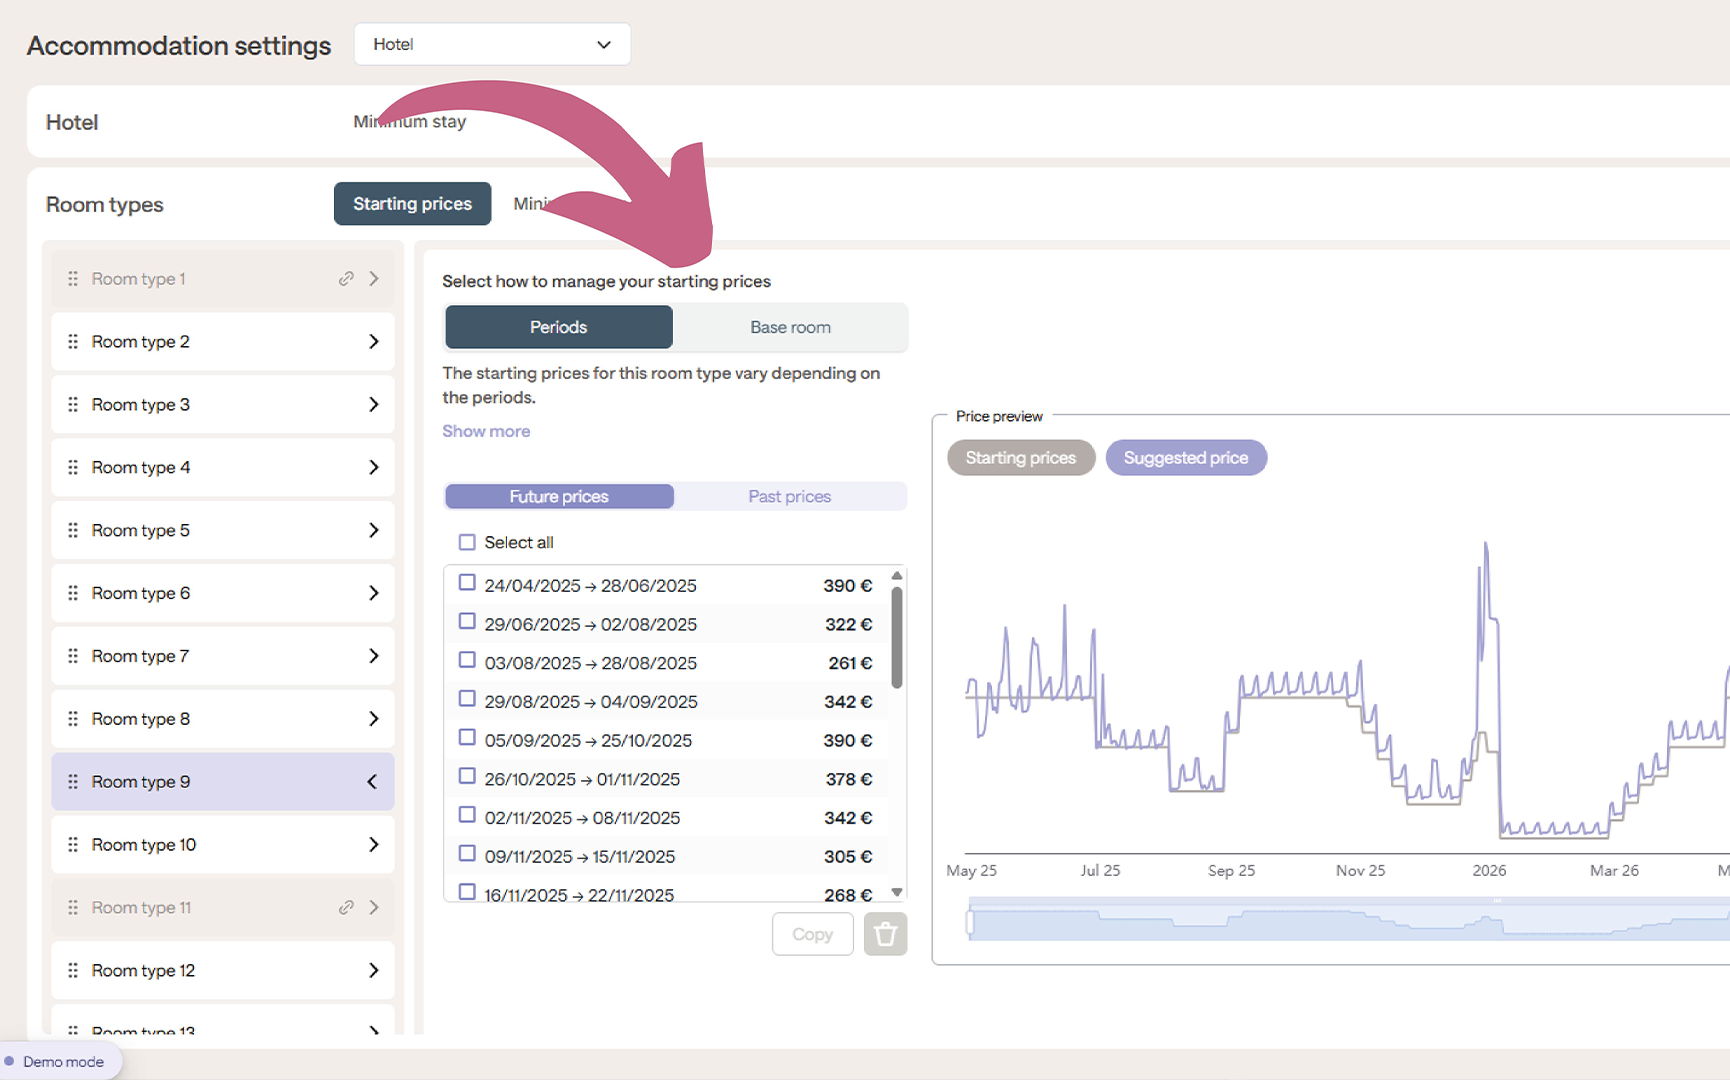1730x1080 pixels.
Task: Switch to Base room mode
Action: 789,328
